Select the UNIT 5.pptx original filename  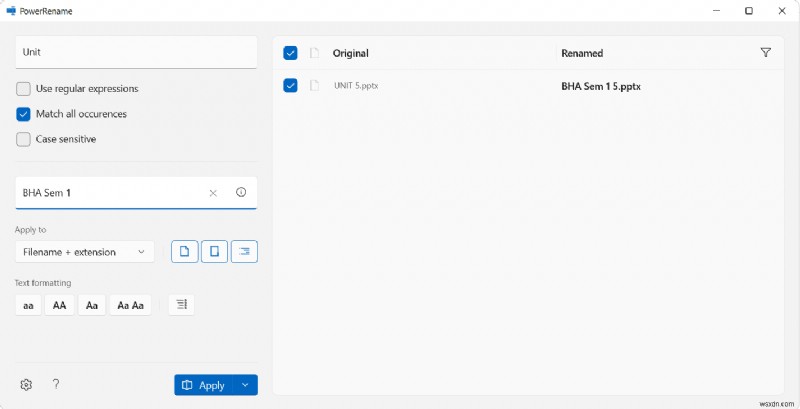pyautogui.click(x=356, y=86)
